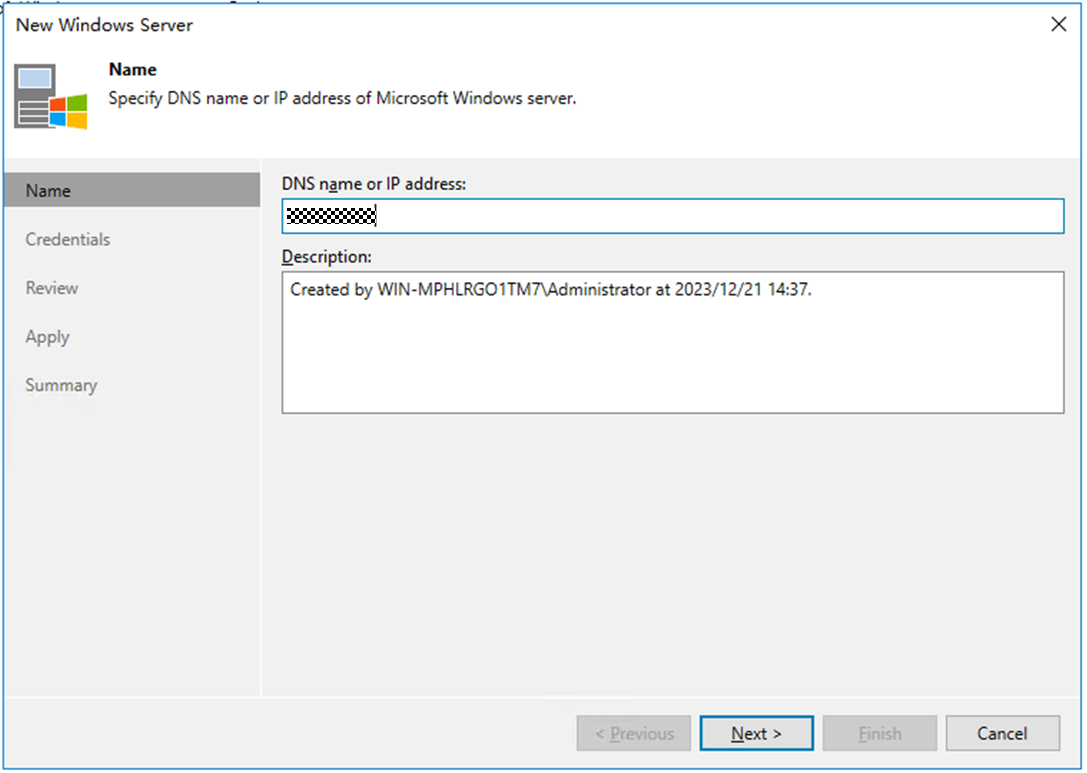Close the New Windows Server dialog
1087x773 pixels.
(x=1058, y=25)
